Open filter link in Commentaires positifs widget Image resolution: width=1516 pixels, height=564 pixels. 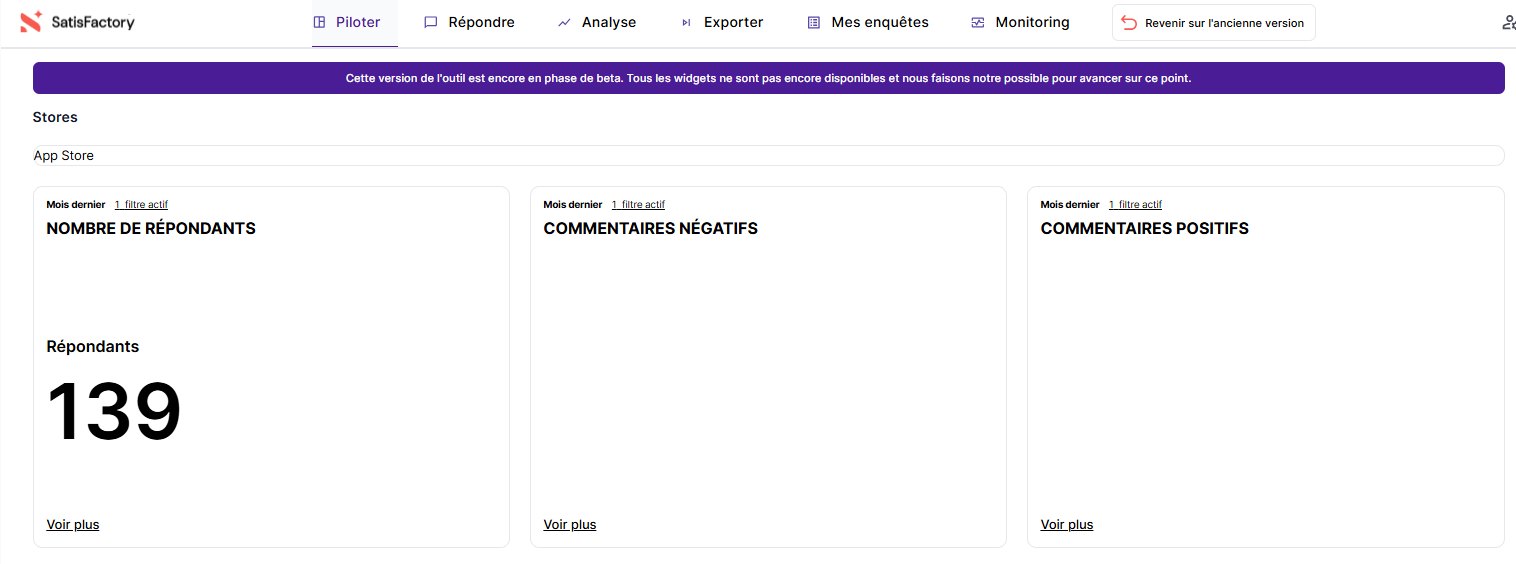(1135, 205)
